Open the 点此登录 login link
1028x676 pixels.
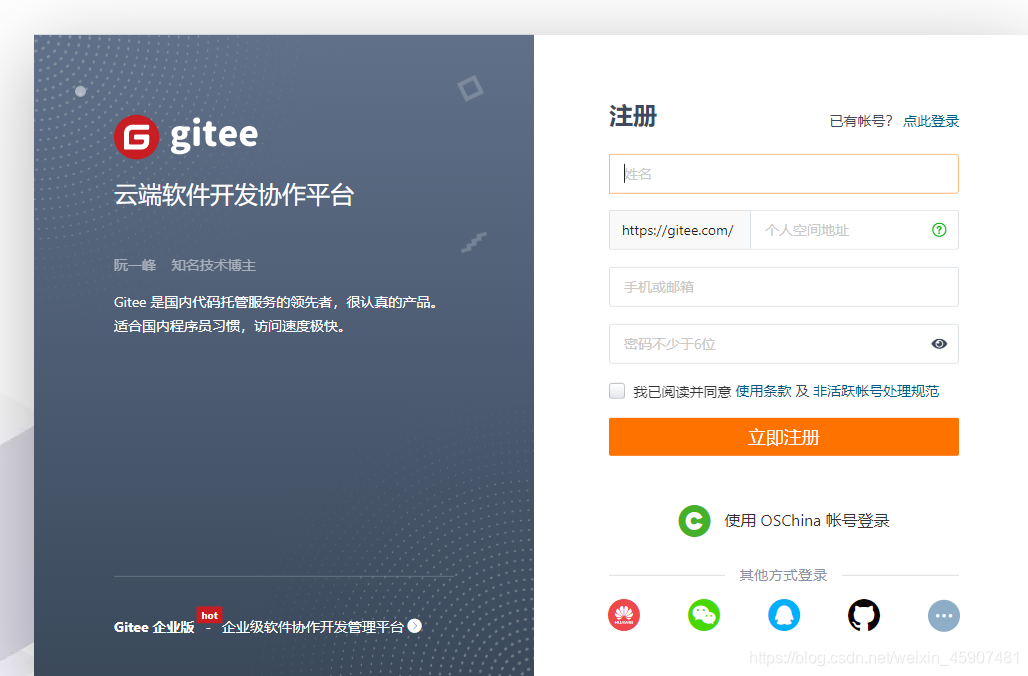930,120
